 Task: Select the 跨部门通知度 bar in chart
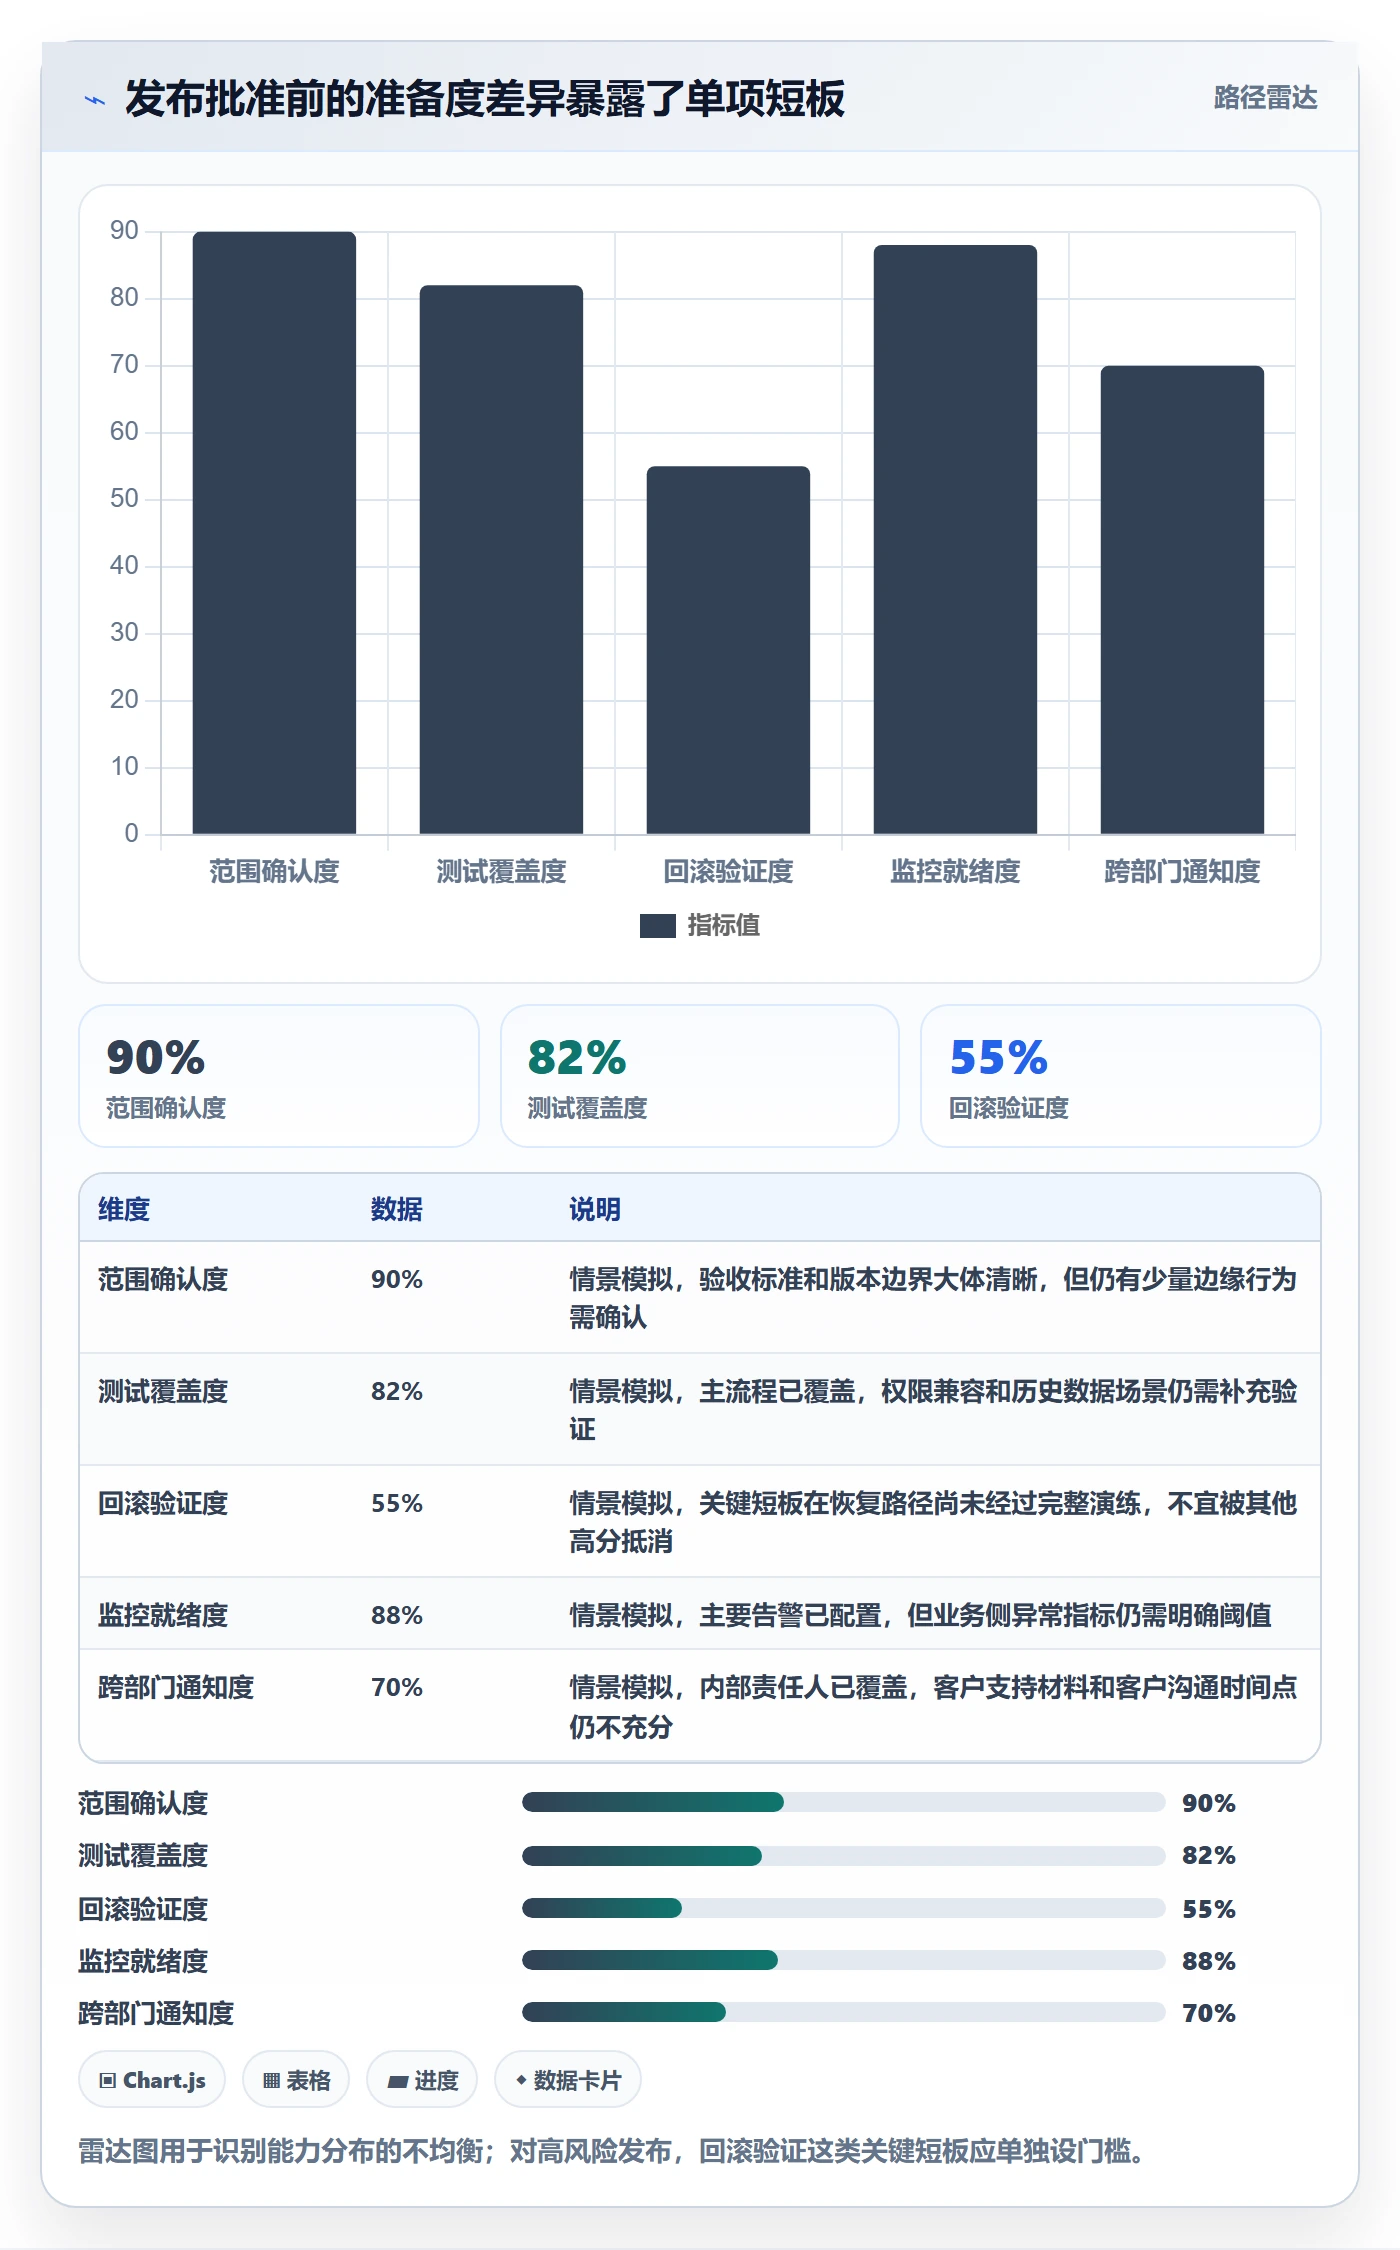click(x=1182, y=600)
